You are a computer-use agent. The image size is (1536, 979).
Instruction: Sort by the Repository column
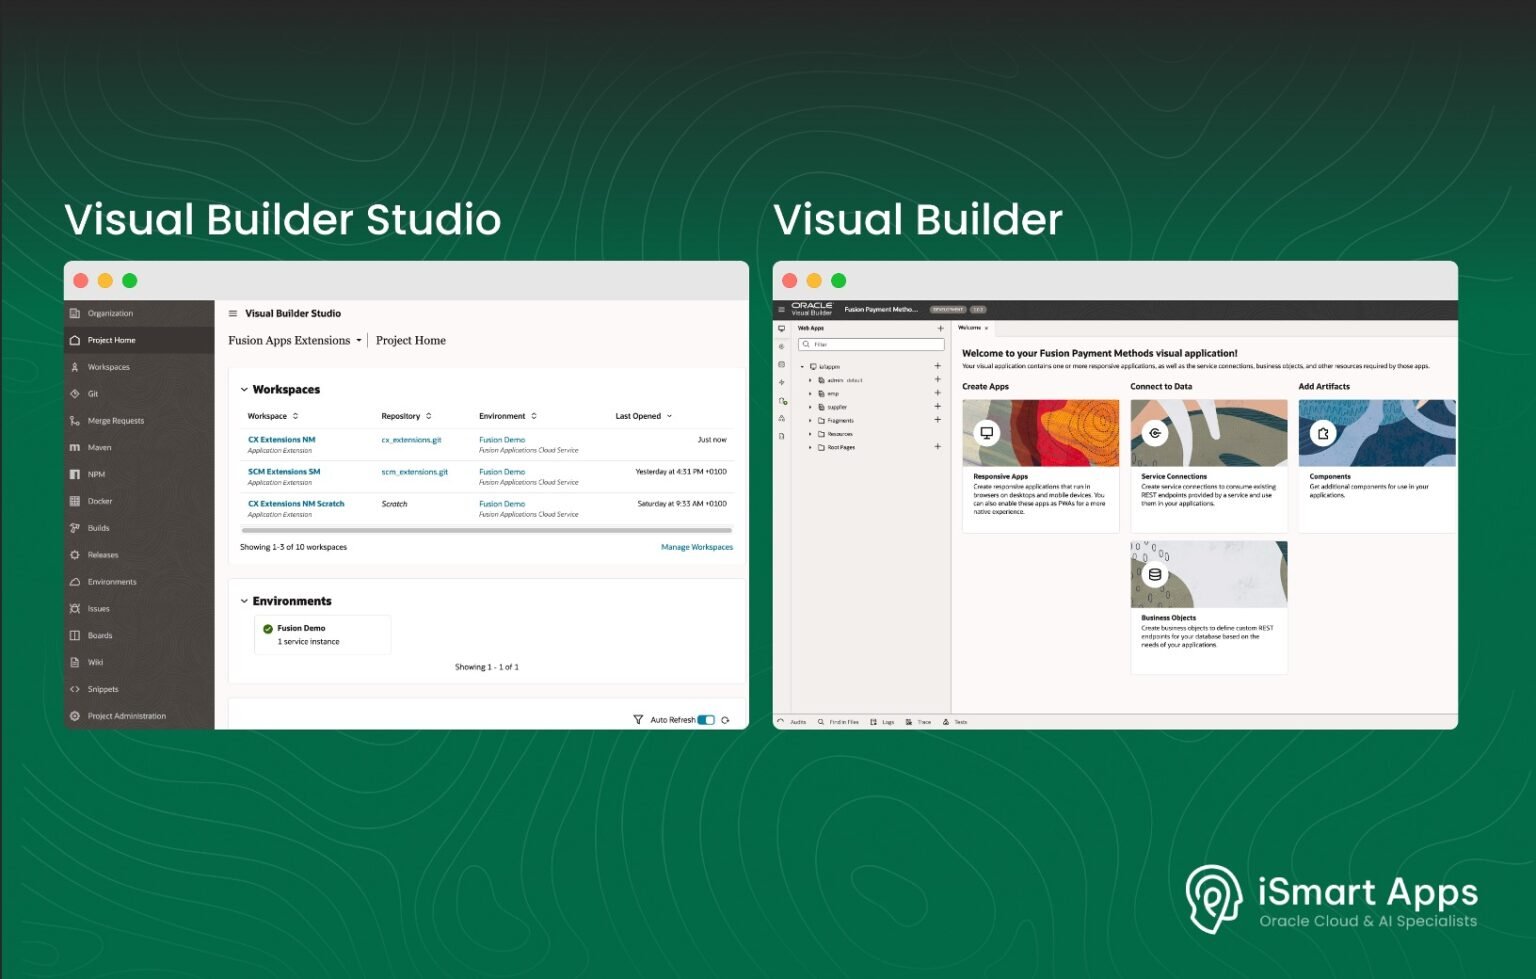tap(406, 416)
